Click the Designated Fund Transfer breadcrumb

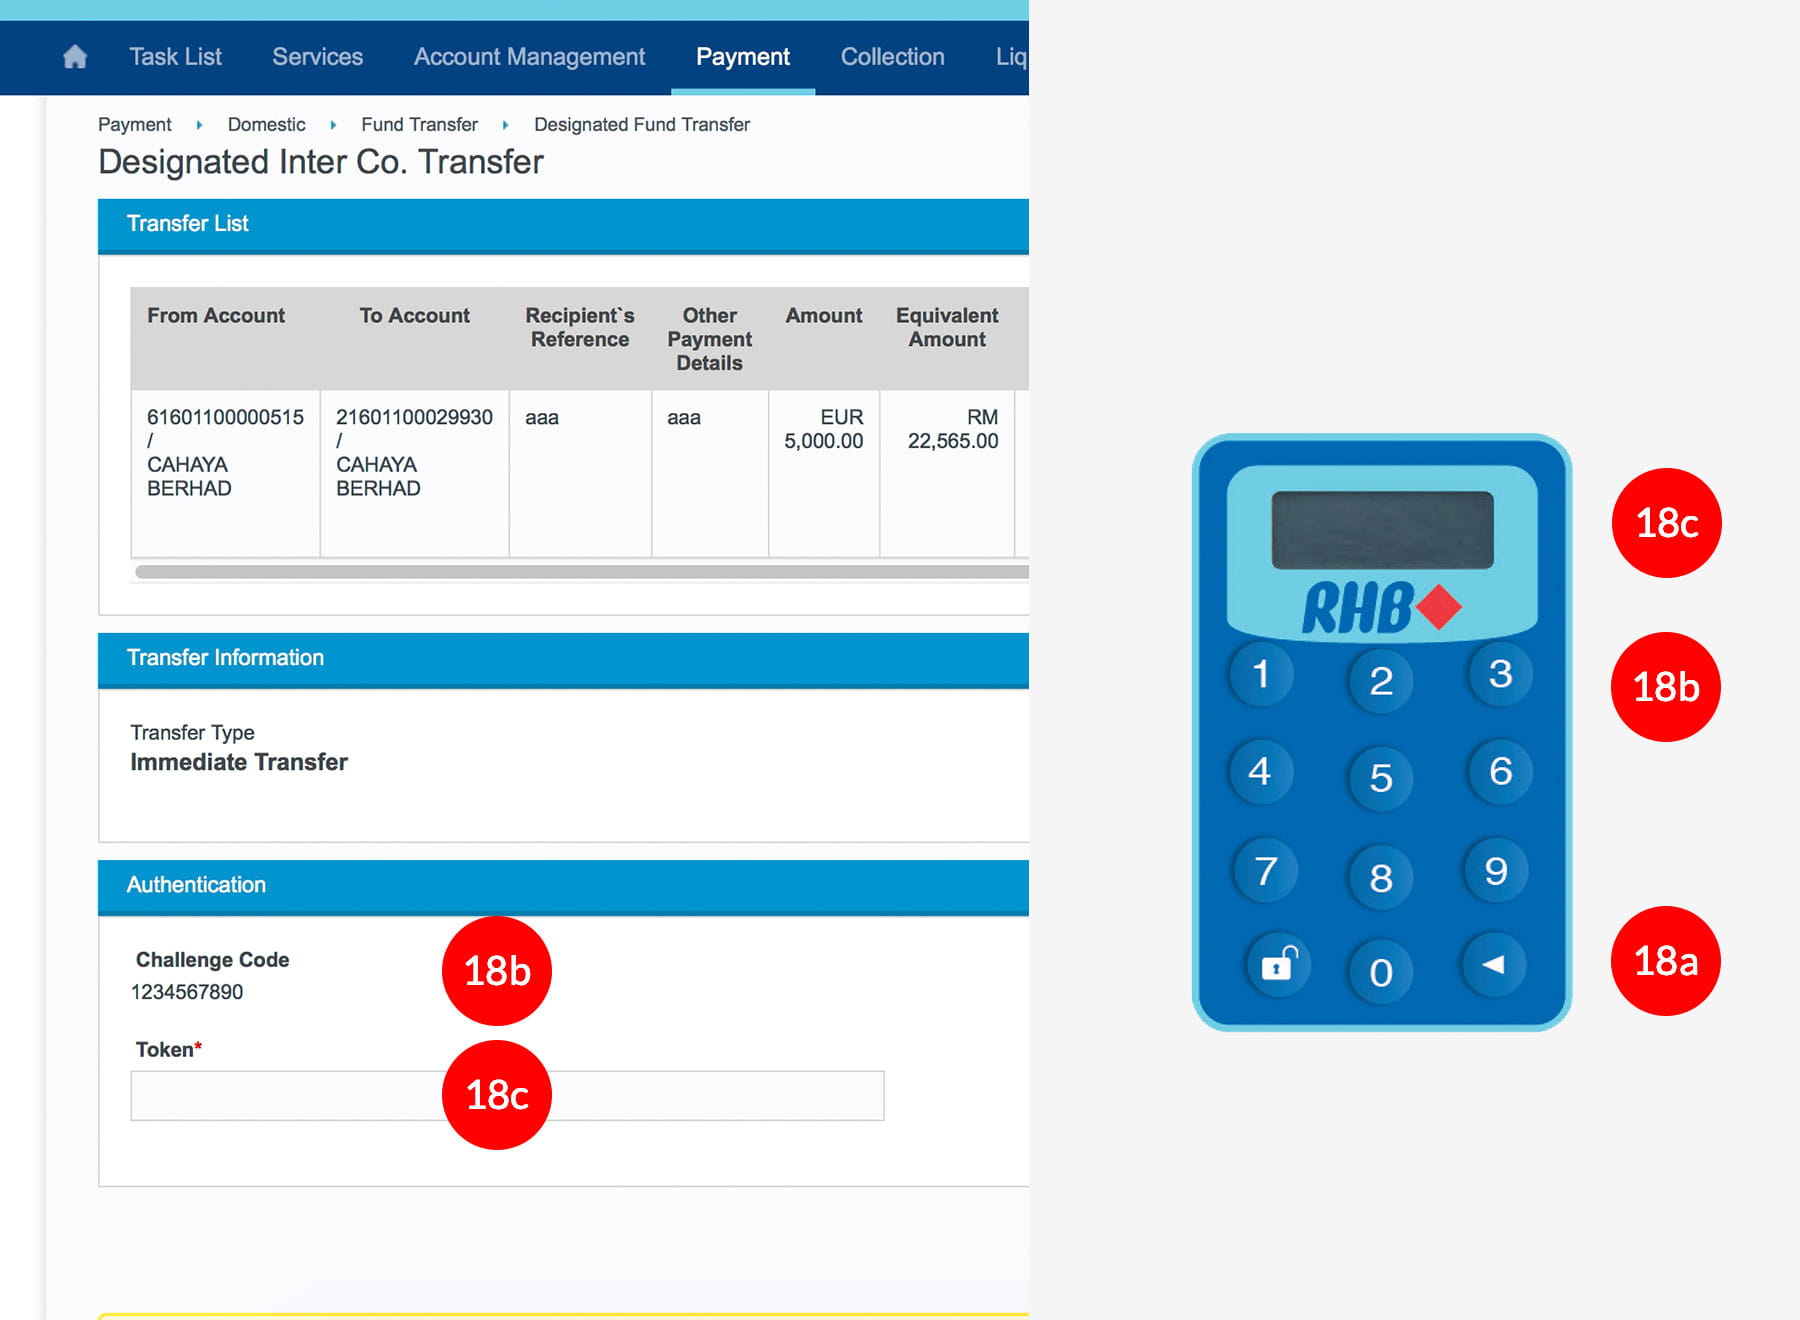point(641,125)
